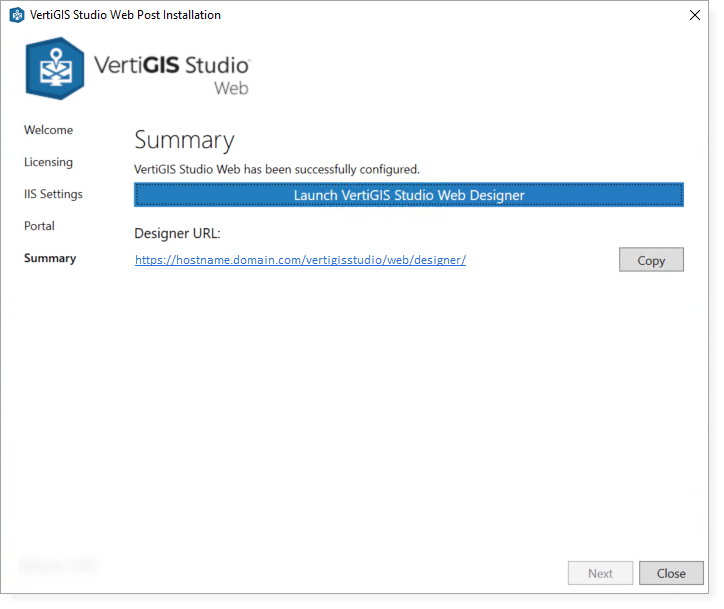Image resolution: width=724 pixels, height=609 pixels.
Task: Click the Summary page heading
Action: [184, 140]
